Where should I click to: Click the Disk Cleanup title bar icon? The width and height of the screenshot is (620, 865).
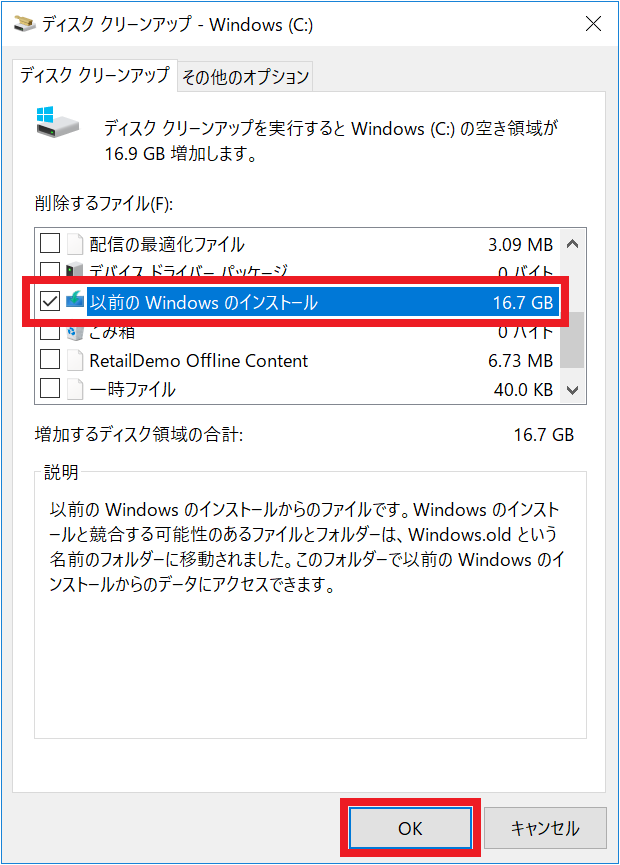(22, 25)
